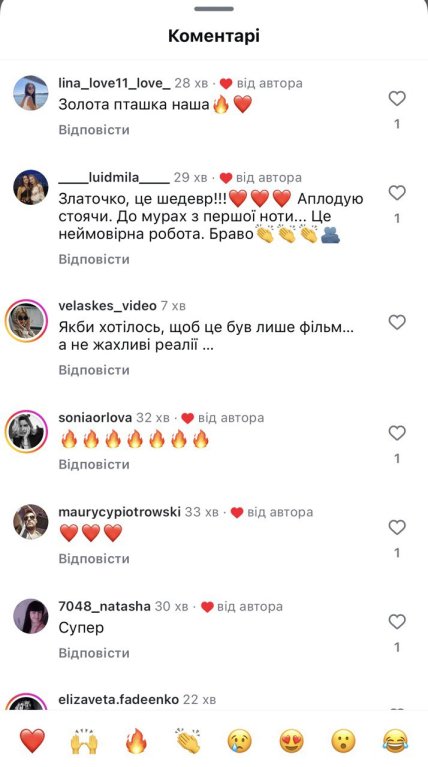Send fire quick reaction emoji
The height and width of the screenshot is (767, 428).
[x=136, y=741]
